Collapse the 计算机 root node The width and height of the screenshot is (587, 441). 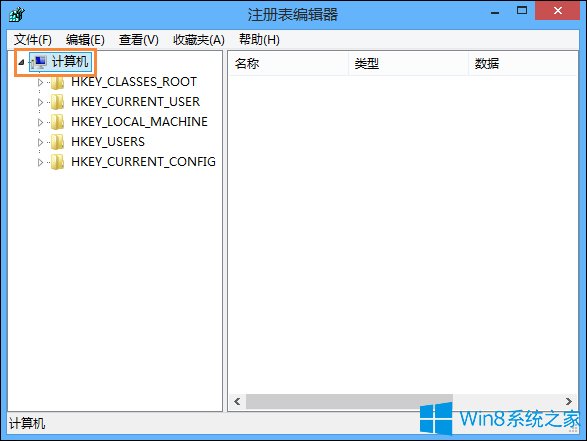[21, 62]
